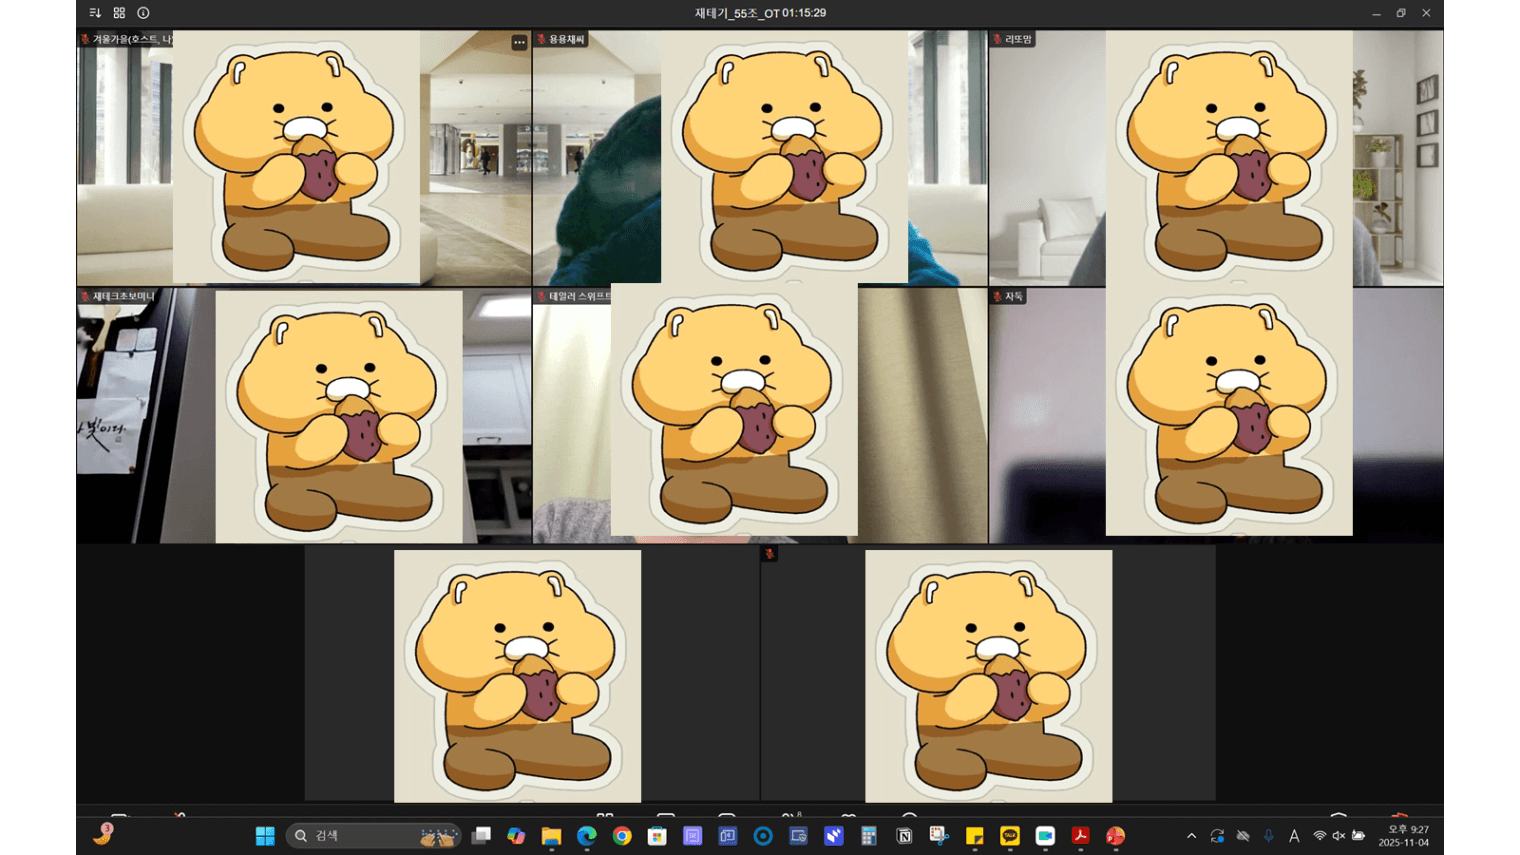Open the Windows Start menu

click(265, 836)
